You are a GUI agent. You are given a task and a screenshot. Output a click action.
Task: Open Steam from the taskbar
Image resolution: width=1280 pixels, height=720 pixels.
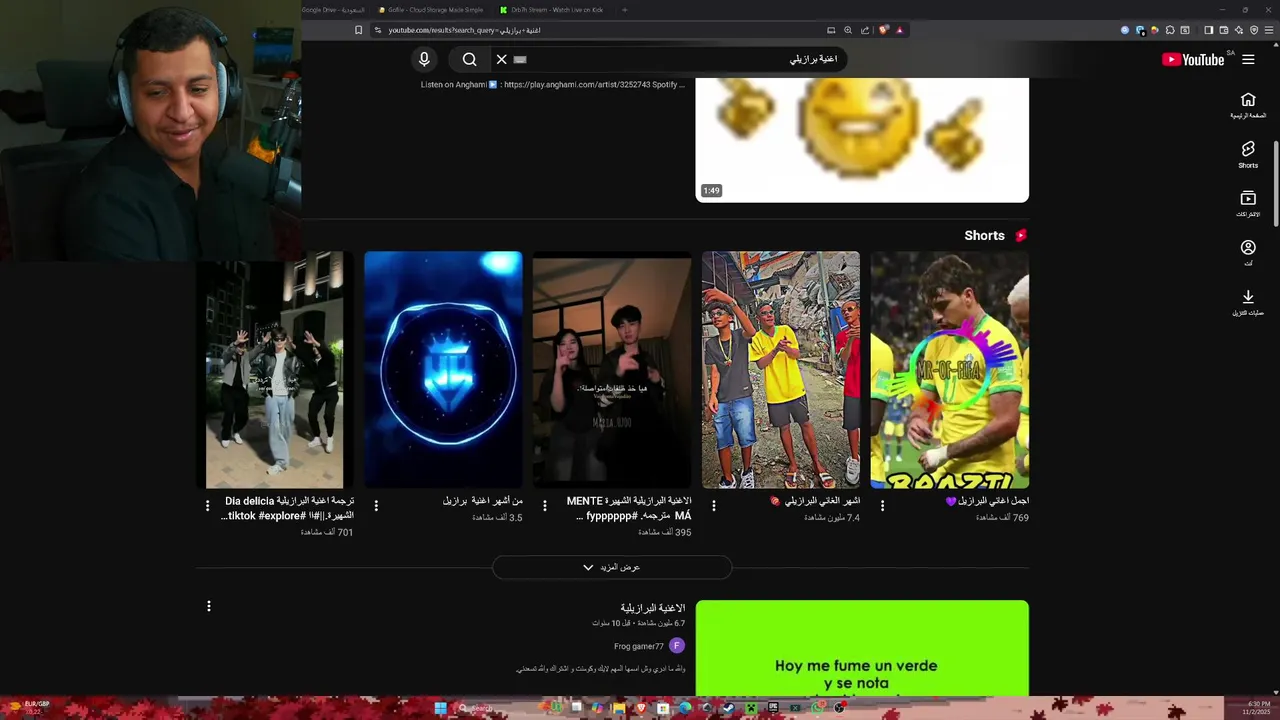(x=728, y=708)
